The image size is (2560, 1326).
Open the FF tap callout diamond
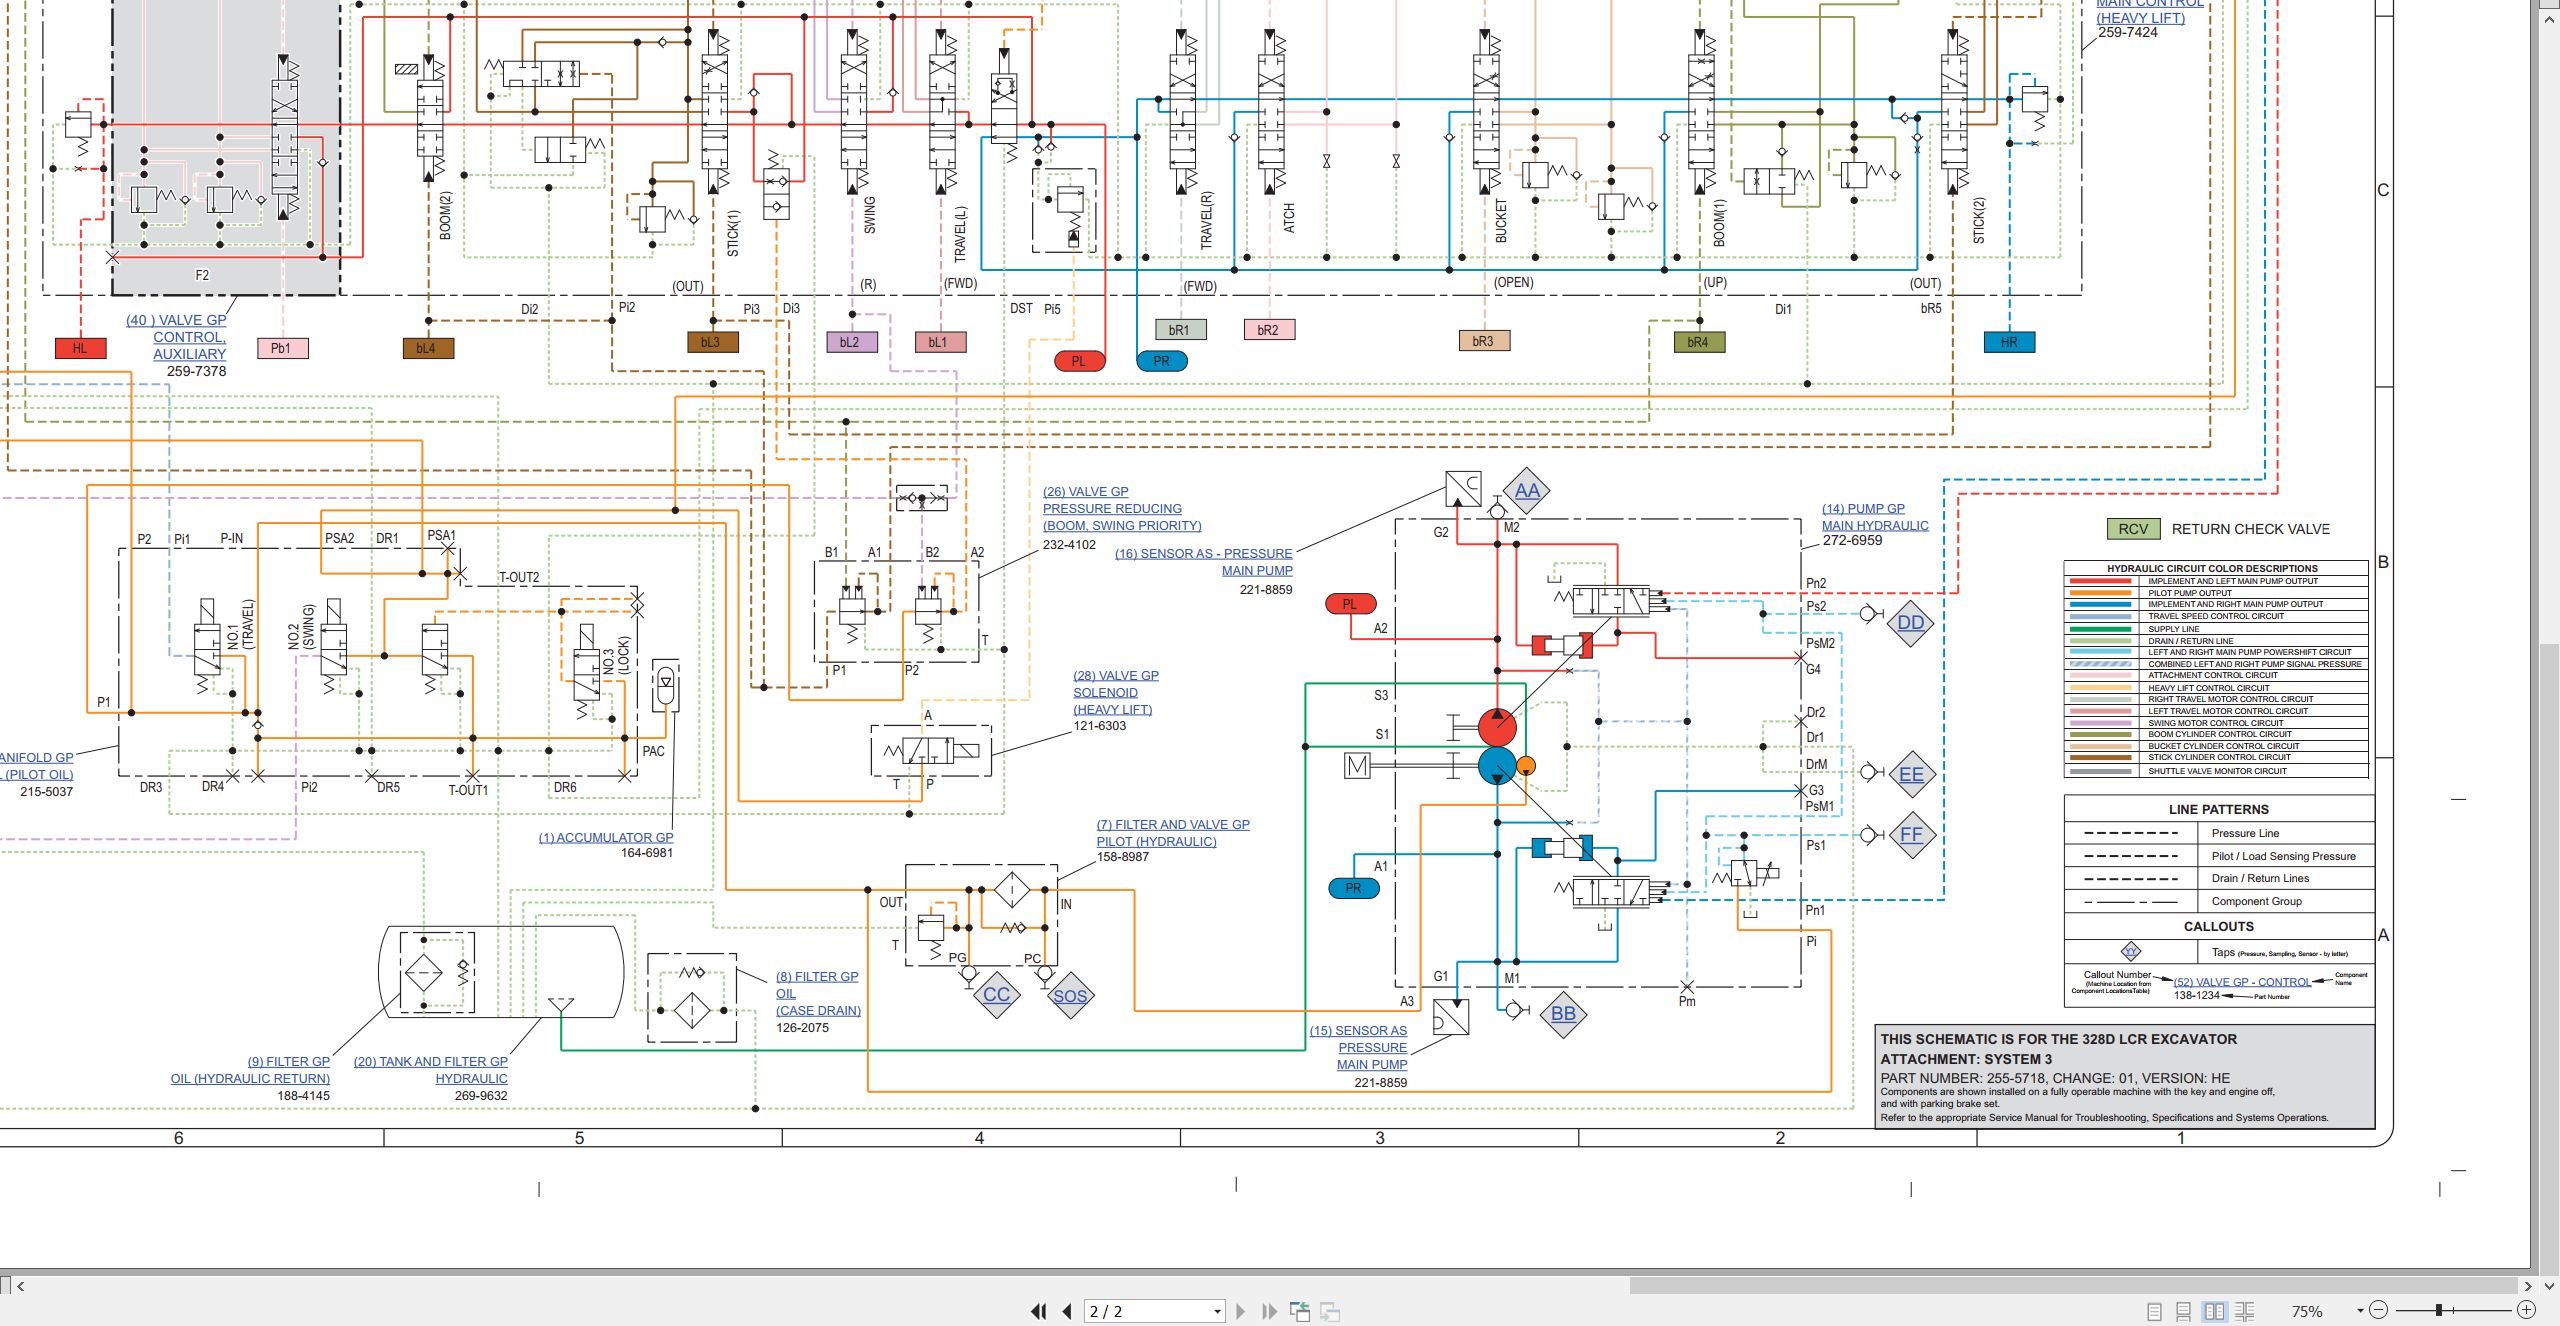(1911, 834)
